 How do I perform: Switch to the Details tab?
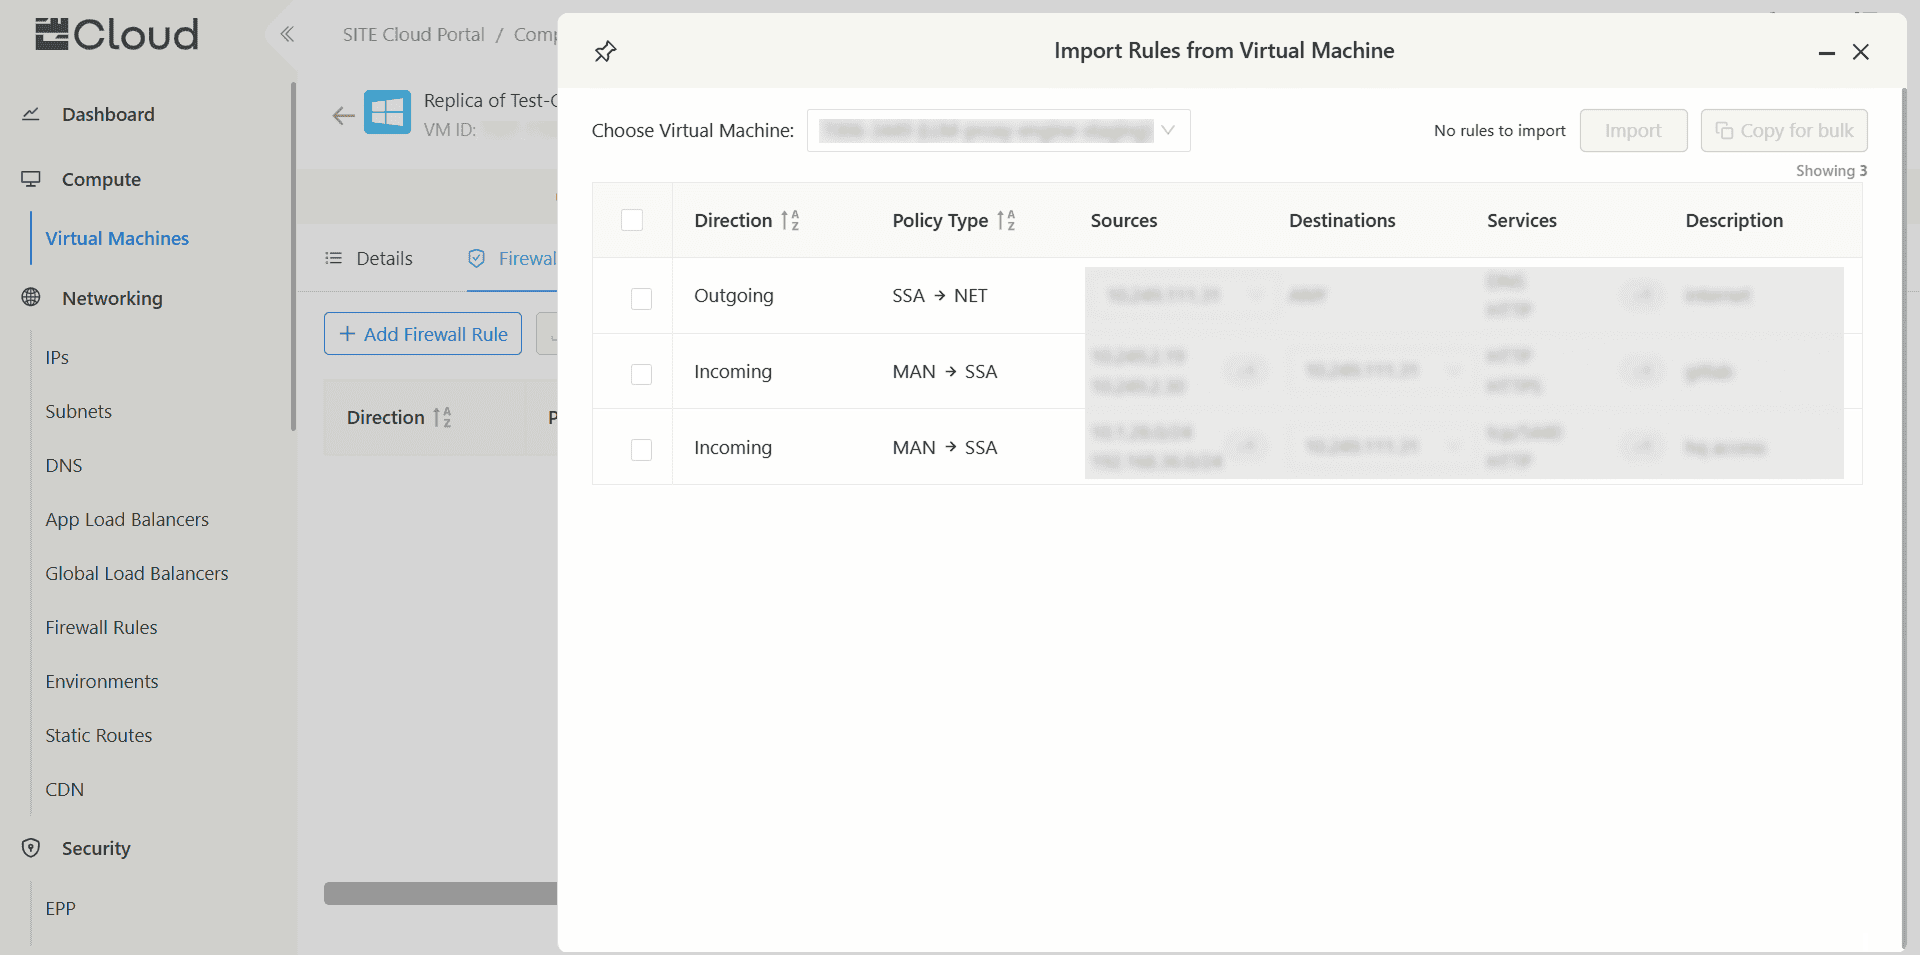coord(369,258)
